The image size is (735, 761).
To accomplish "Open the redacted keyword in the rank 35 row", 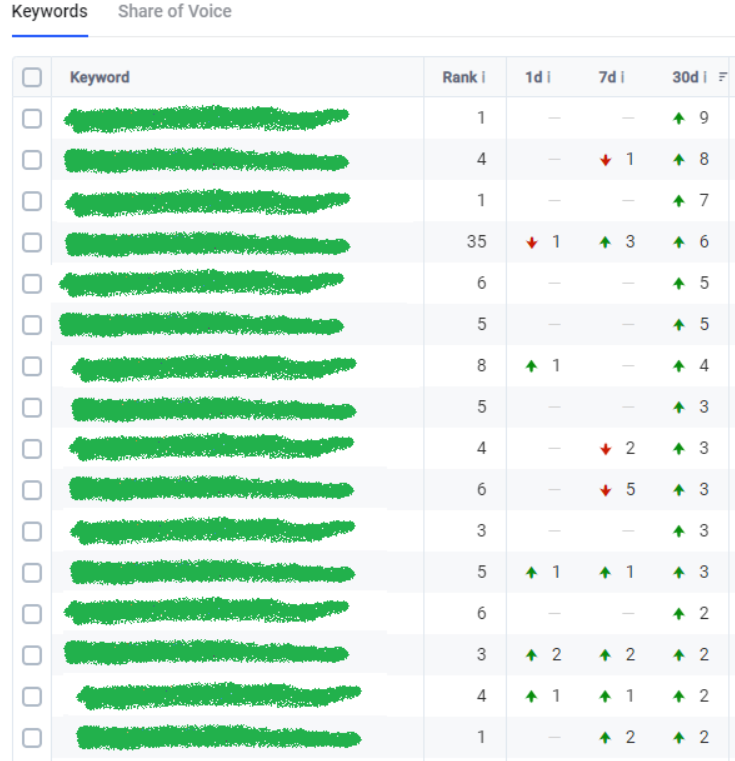I will point(207,243).
